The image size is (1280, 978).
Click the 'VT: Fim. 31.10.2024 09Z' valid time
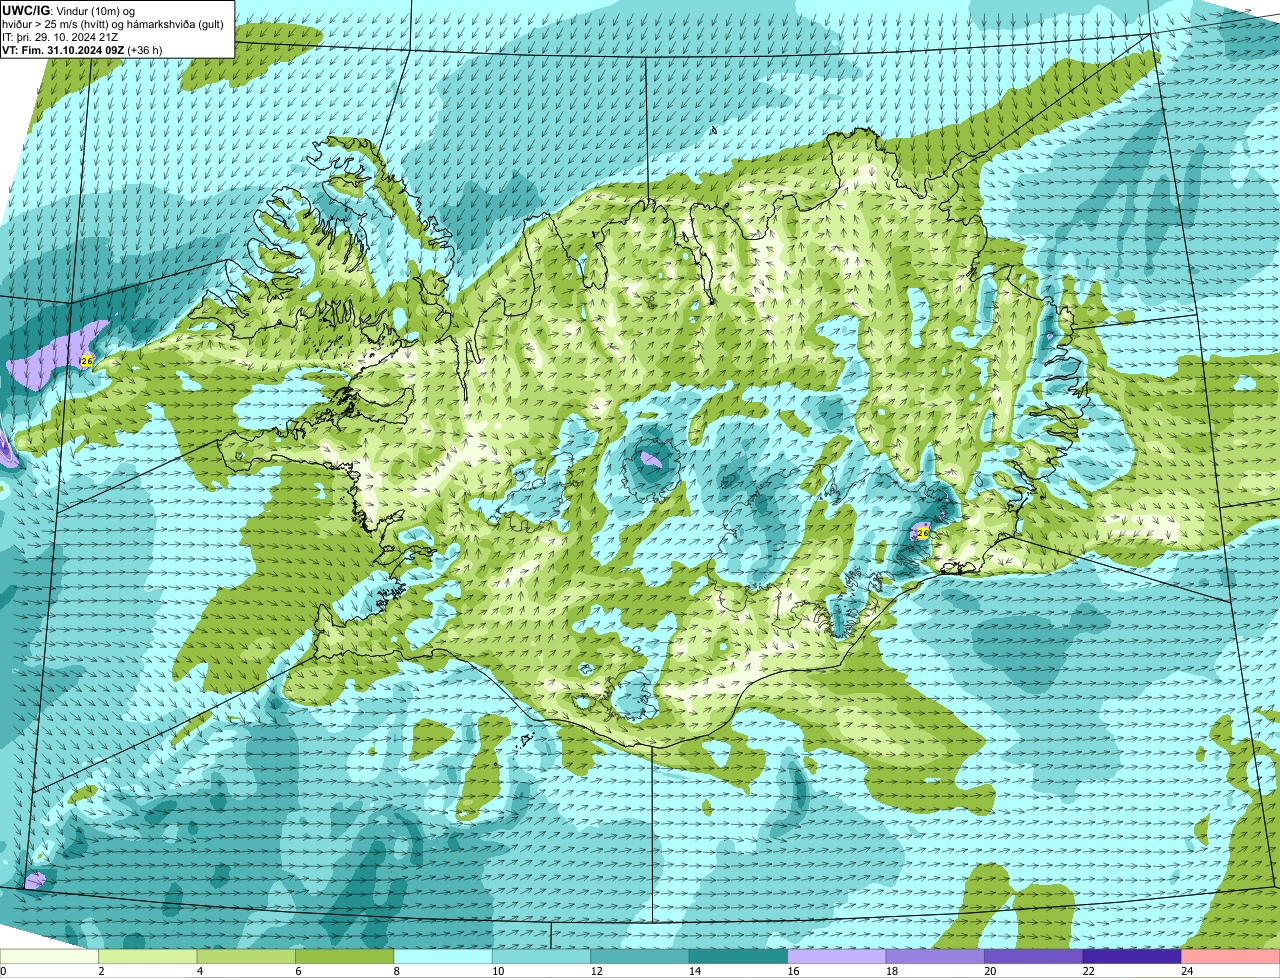click(63, 50)
